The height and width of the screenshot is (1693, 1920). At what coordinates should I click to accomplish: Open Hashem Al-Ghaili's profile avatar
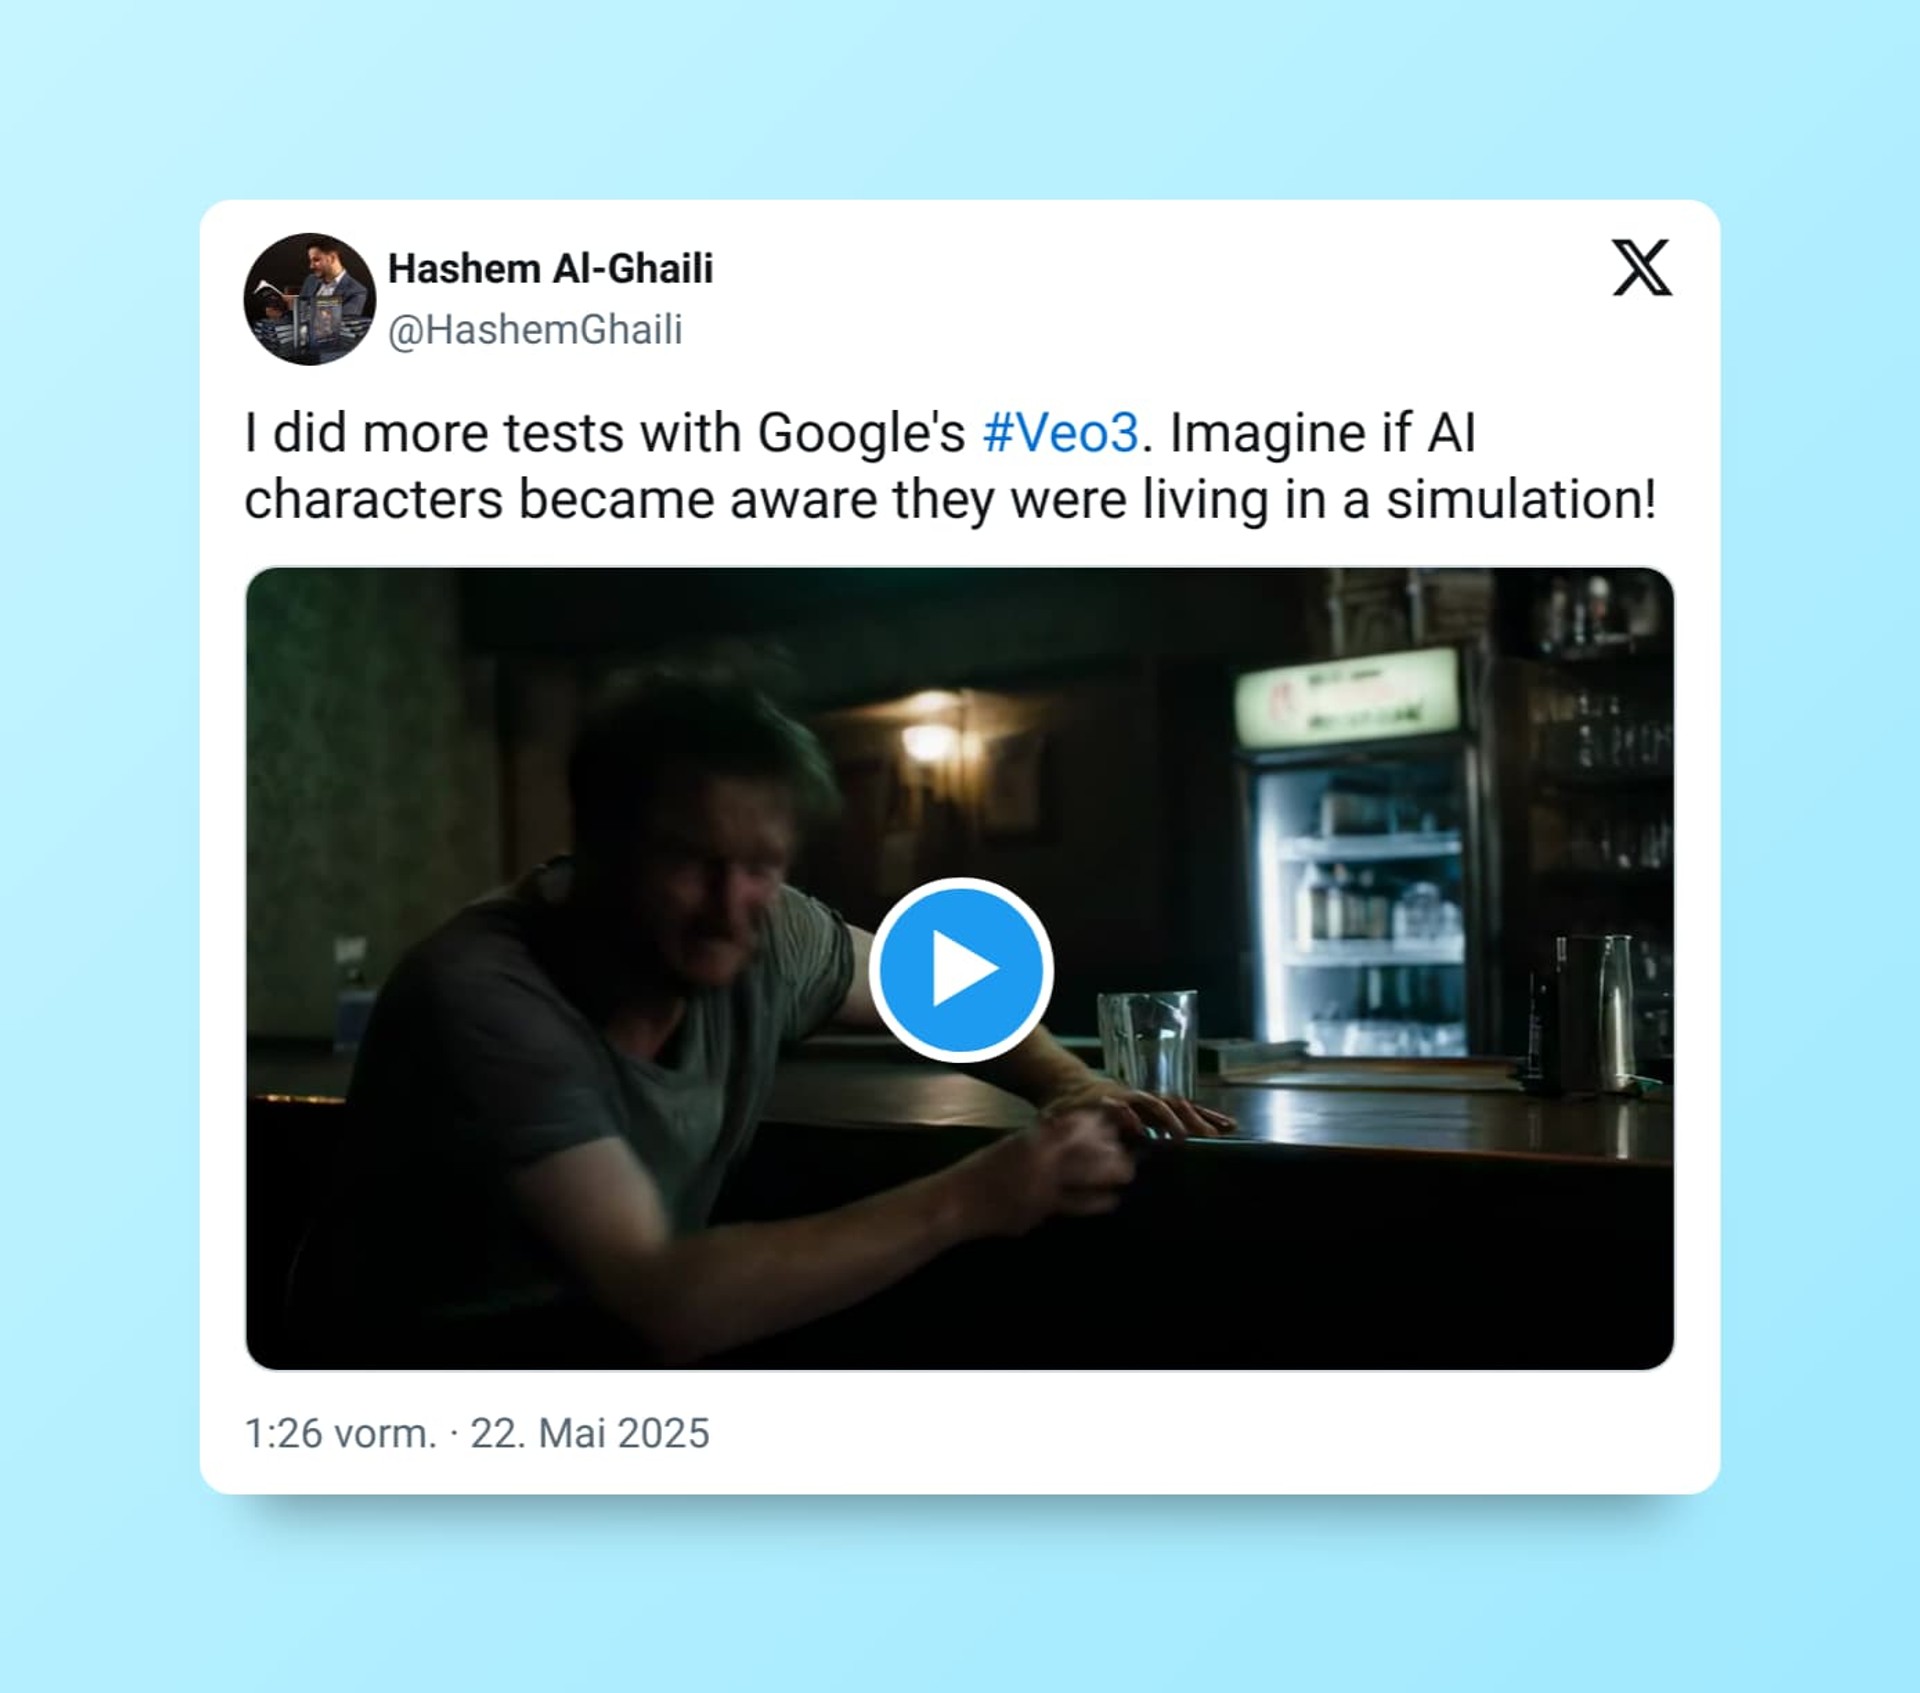[x=310, y=299]
